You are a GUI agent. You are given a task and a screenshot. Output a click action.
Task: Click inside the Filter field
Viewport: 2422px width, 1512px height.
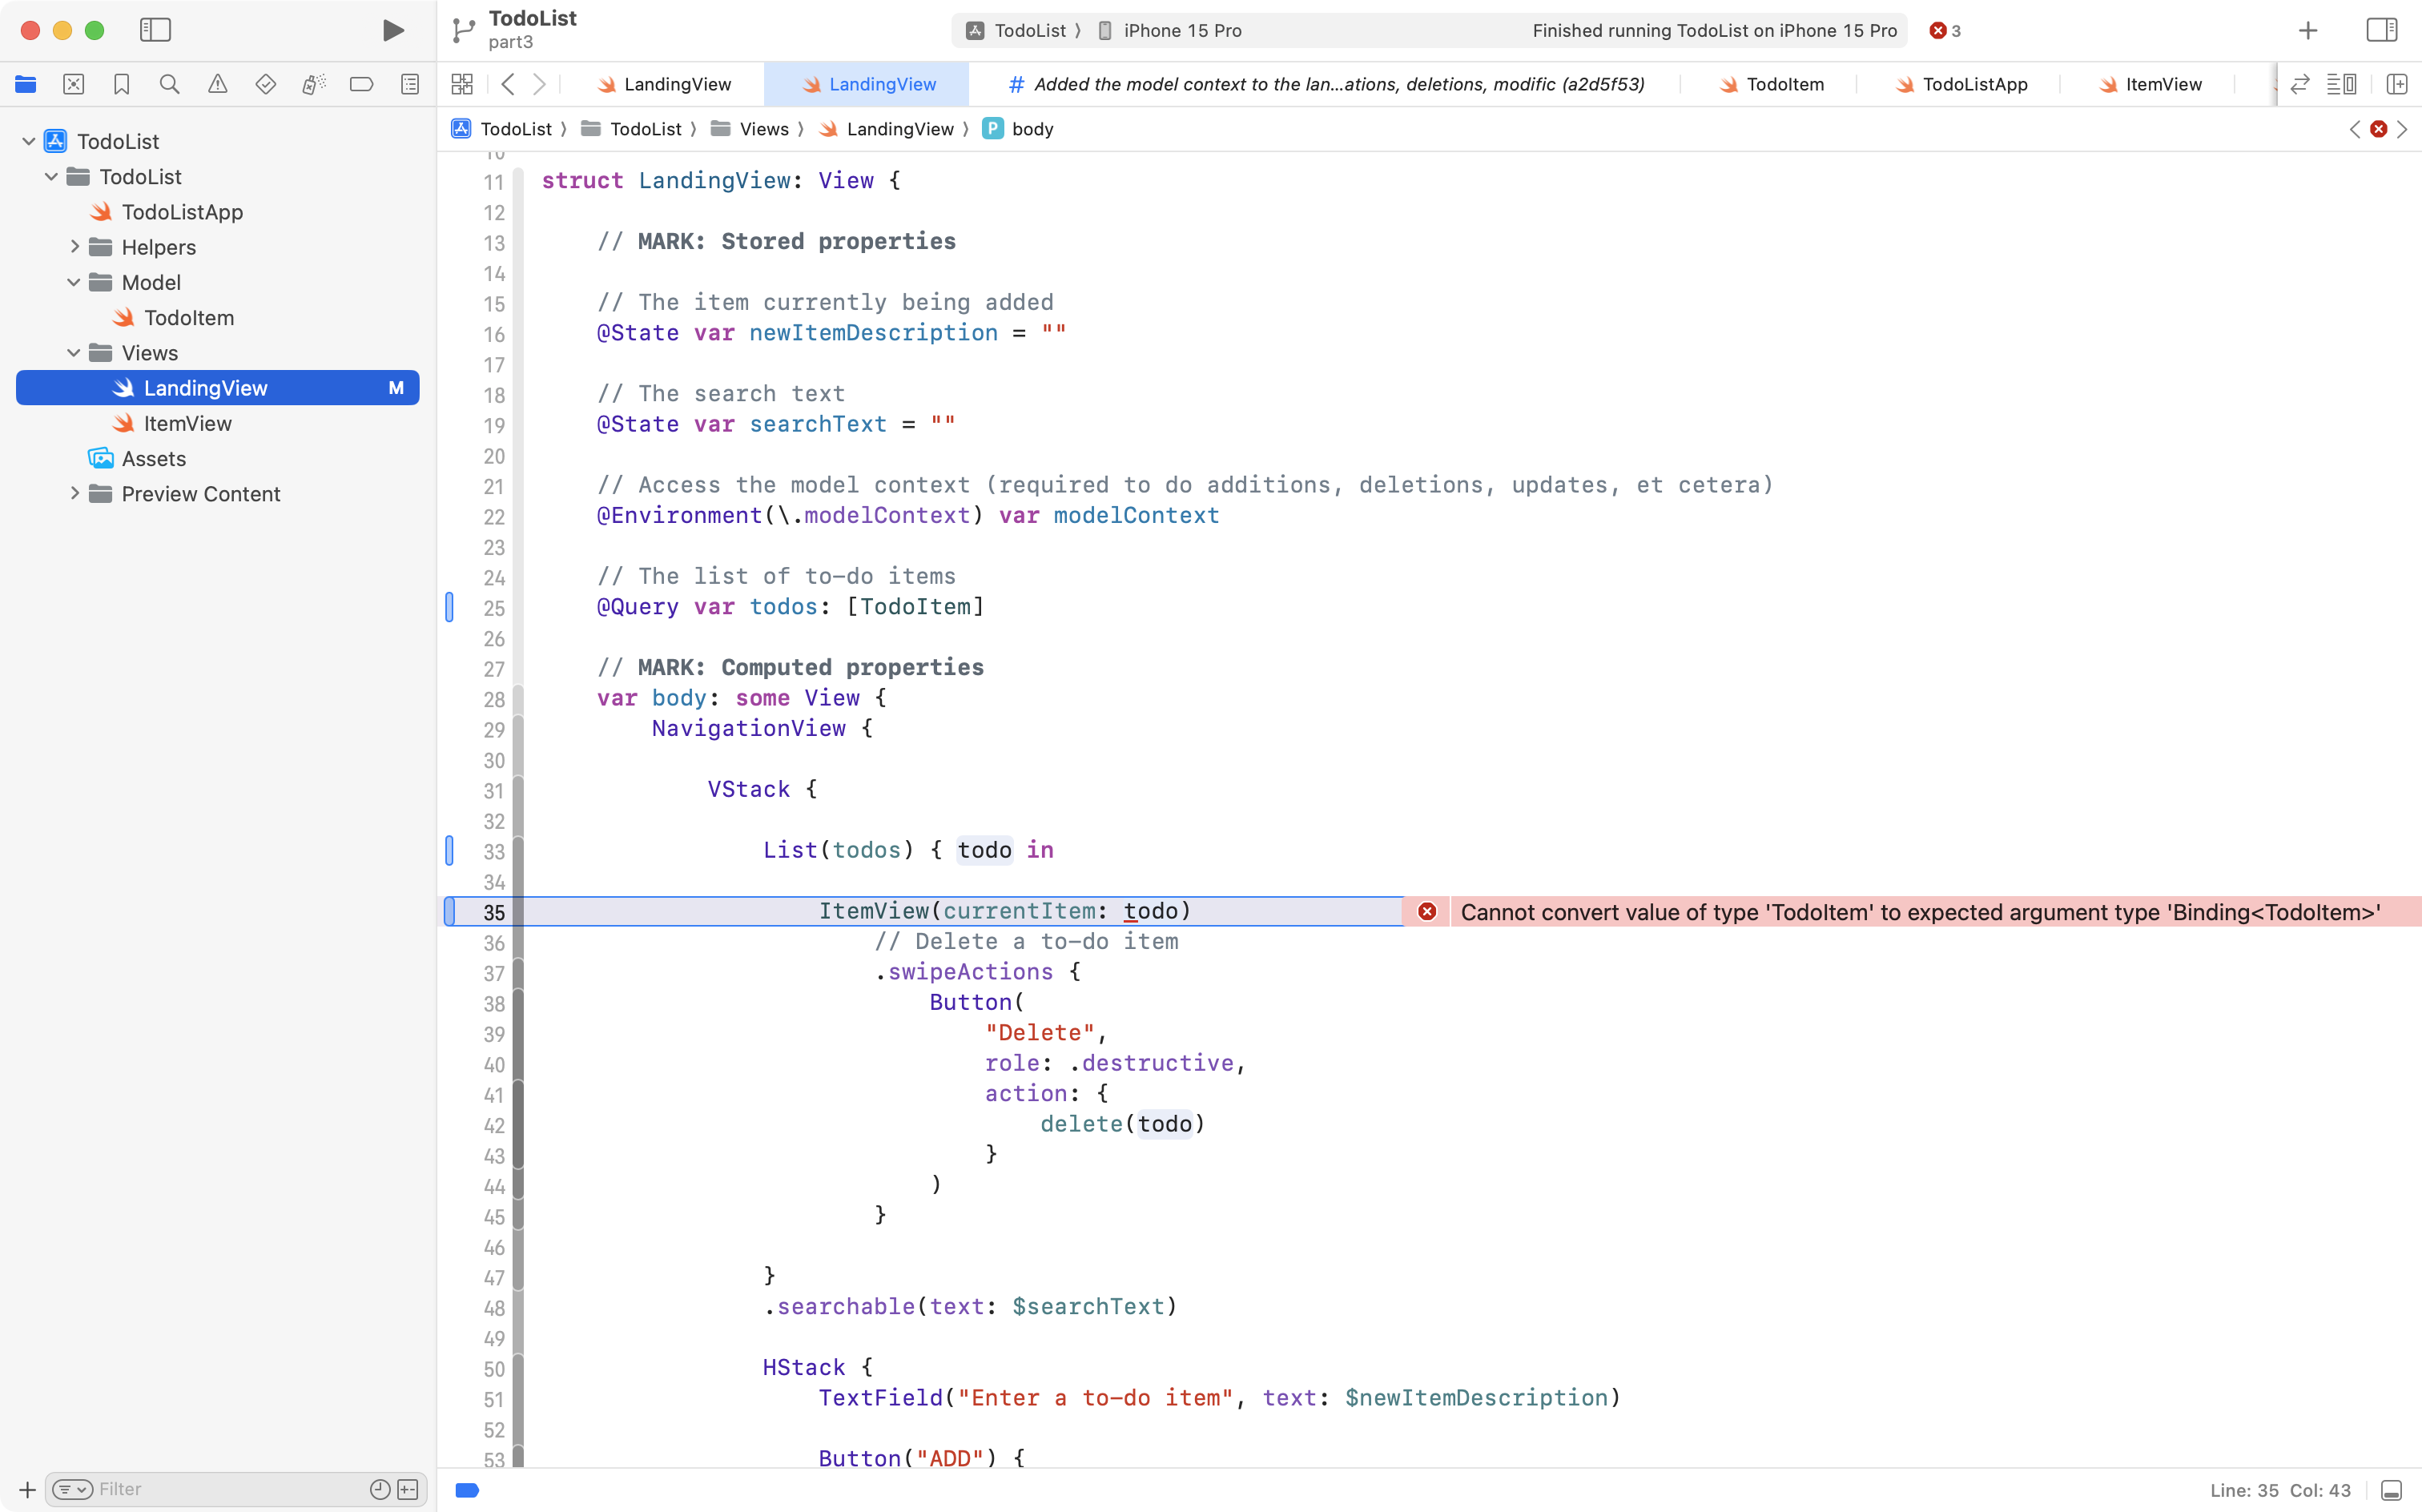(x=200, y=1489)
